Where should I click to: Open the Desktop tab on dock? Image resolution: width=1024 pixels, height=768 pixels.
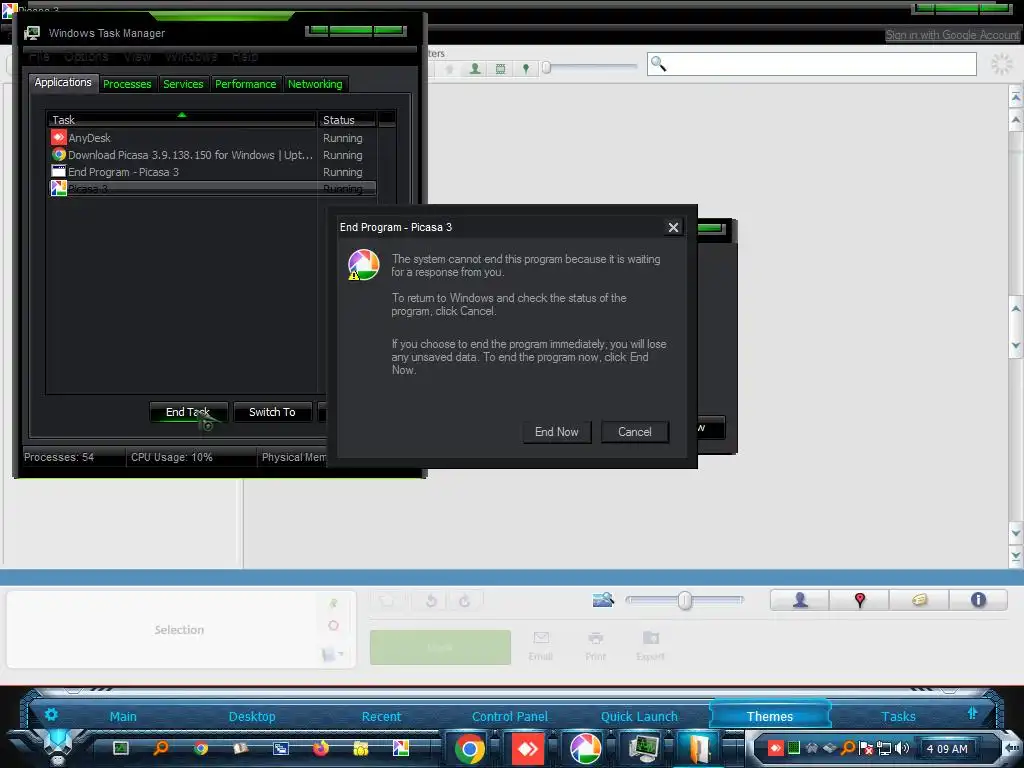(252, 716)
